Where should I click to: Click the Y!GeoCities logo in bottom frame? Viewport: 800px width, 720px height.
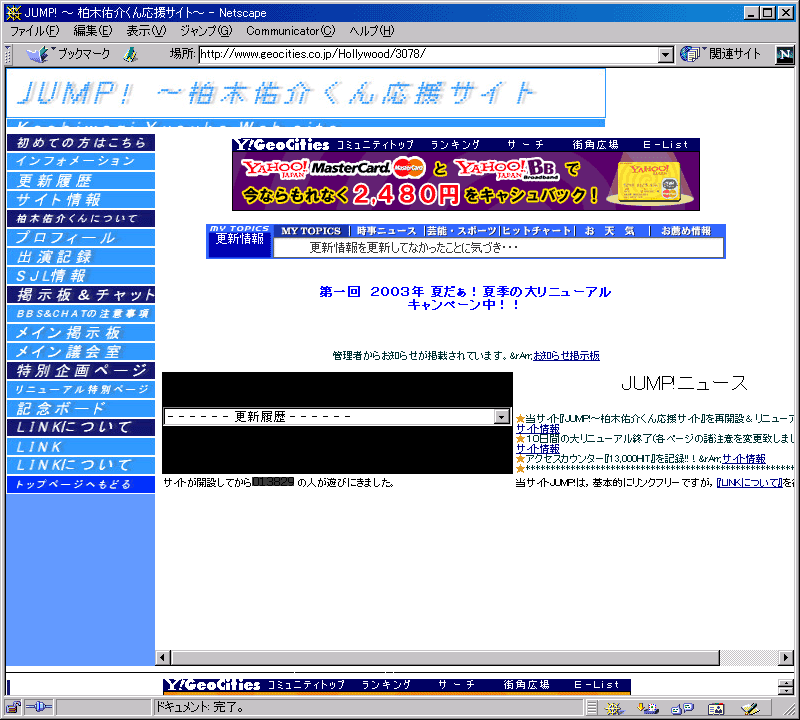click(x=212, y=685)
